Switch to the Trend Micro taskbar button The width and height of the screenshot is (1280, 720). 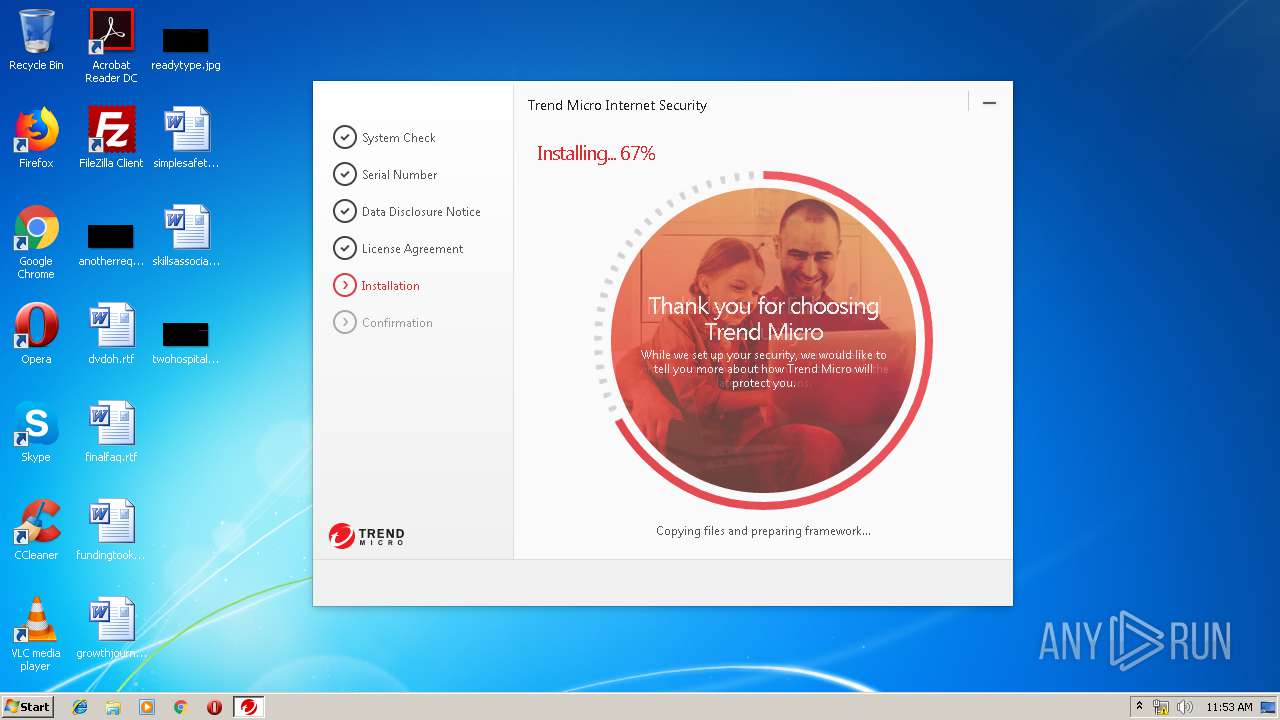(249, 707)
